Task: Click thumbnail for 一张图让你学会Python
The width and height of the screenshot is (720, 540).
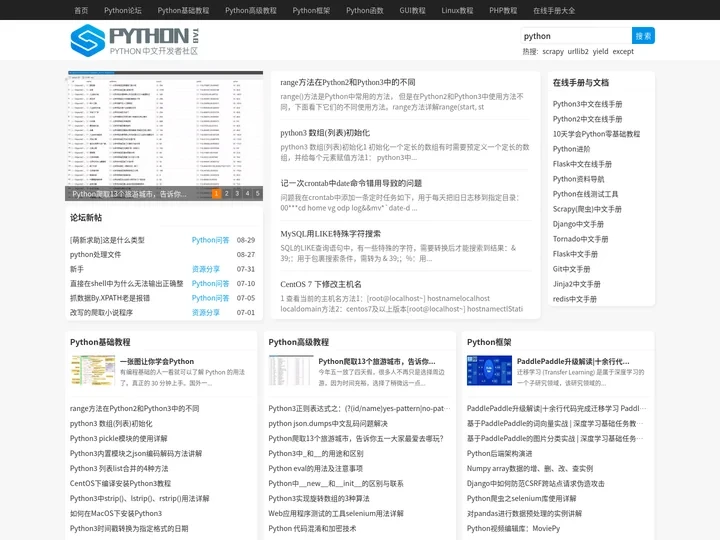Action: [x=93, y=370]
